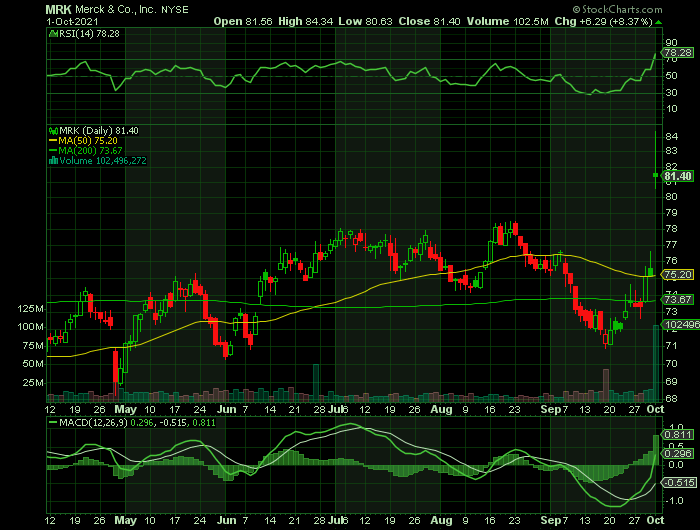Click the Aug label on the price chart axis
The height and width of the screenshot is (530, 700).
click(x=442, y=409)
